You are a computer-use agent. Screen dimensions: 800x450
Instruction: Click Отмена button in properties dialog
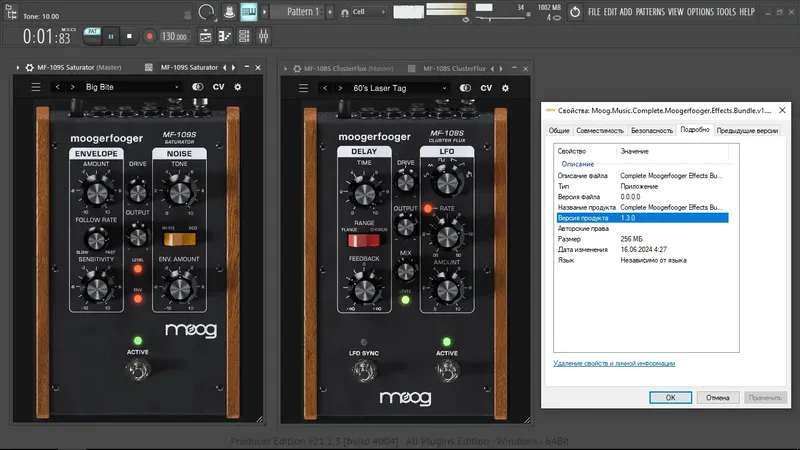(717, 397)
